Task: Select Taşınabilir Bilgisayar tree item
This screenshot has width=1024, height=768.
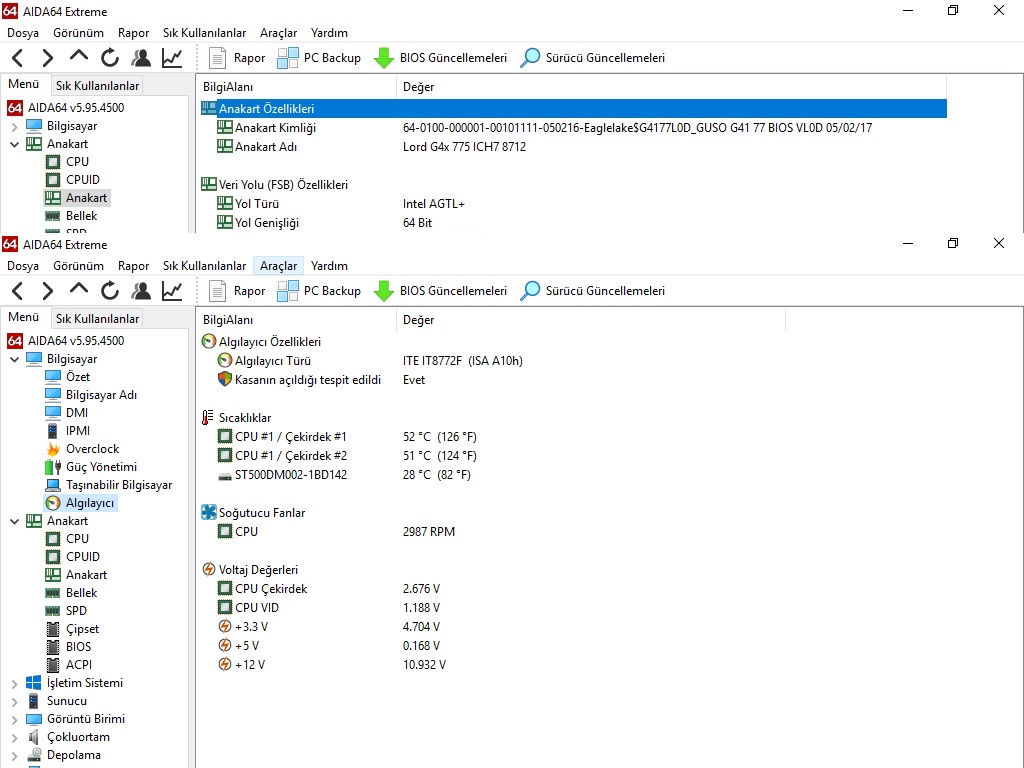Action: pyautogui.click(x=119, y=485)
